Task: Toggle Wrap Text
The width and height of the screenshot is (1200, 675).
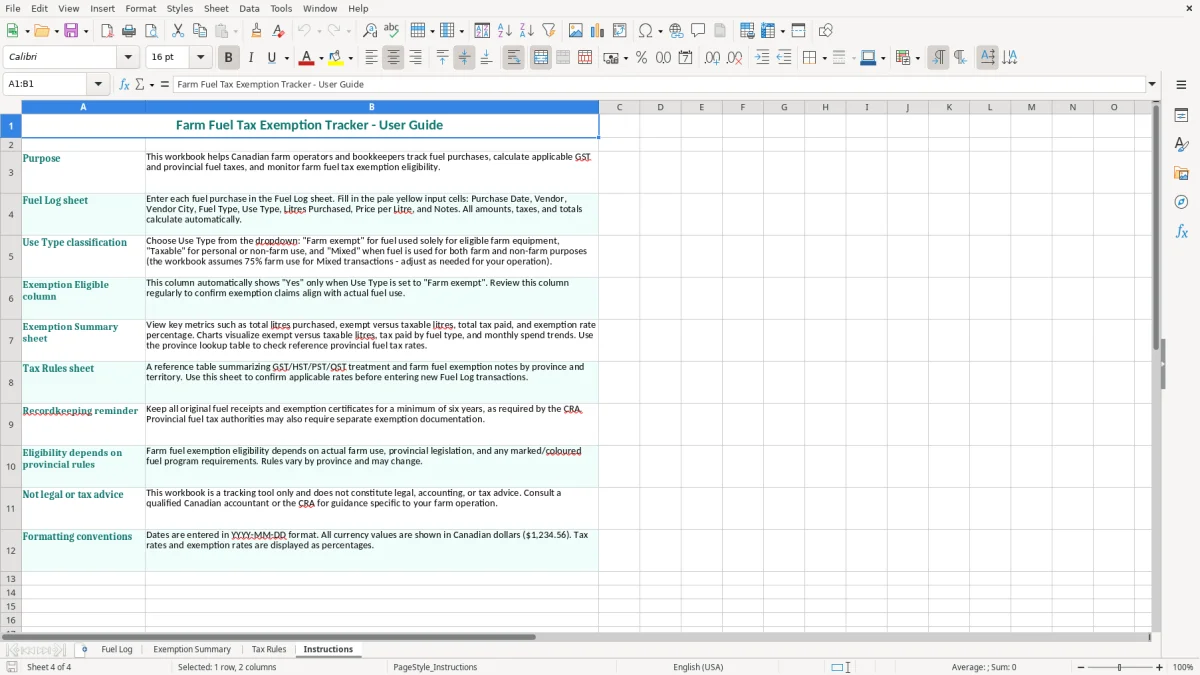Action: 514,58
